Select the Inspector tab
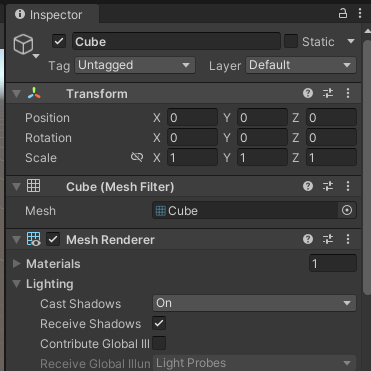This screenshot has height=371, width=371. [x=52, y=14]
